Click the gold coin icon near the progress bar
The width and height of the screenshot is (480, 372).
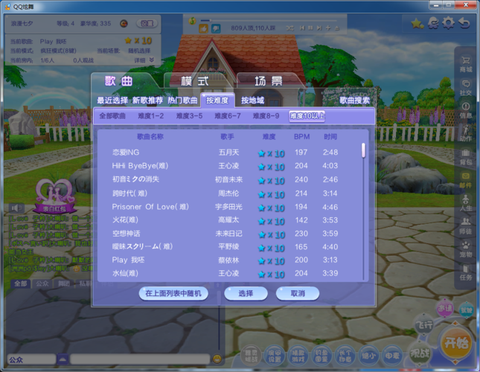pyautogui.click(x=192, y=21)
